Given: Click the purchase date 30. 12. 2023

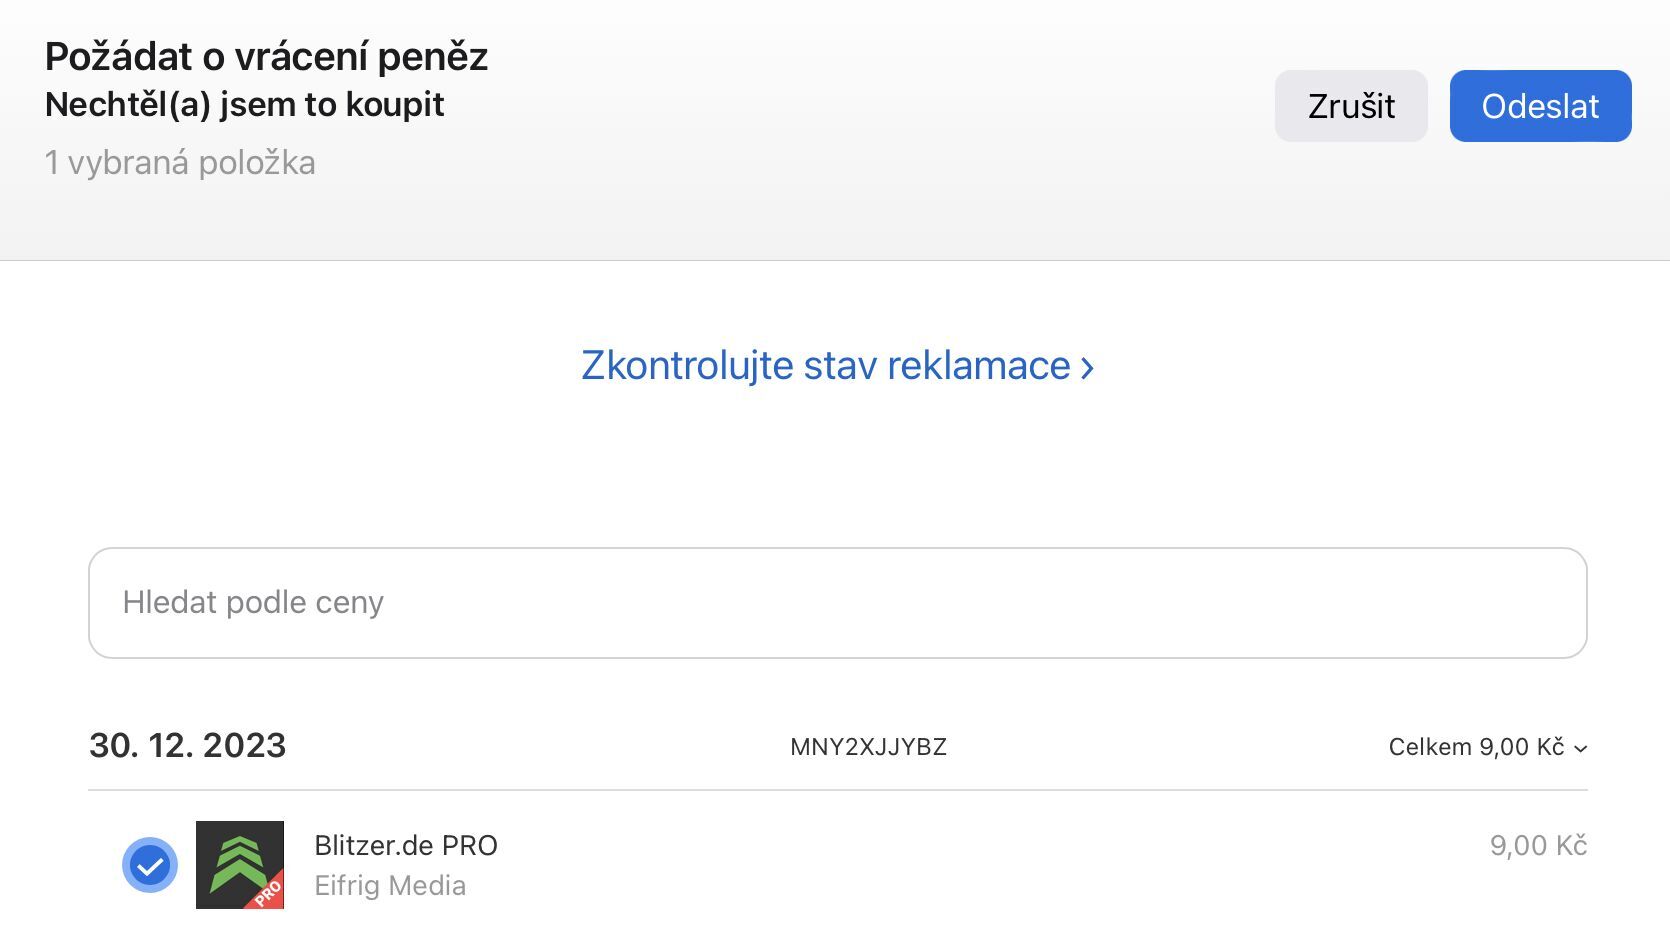Looking at the screenshot, I should coord(188,746).
